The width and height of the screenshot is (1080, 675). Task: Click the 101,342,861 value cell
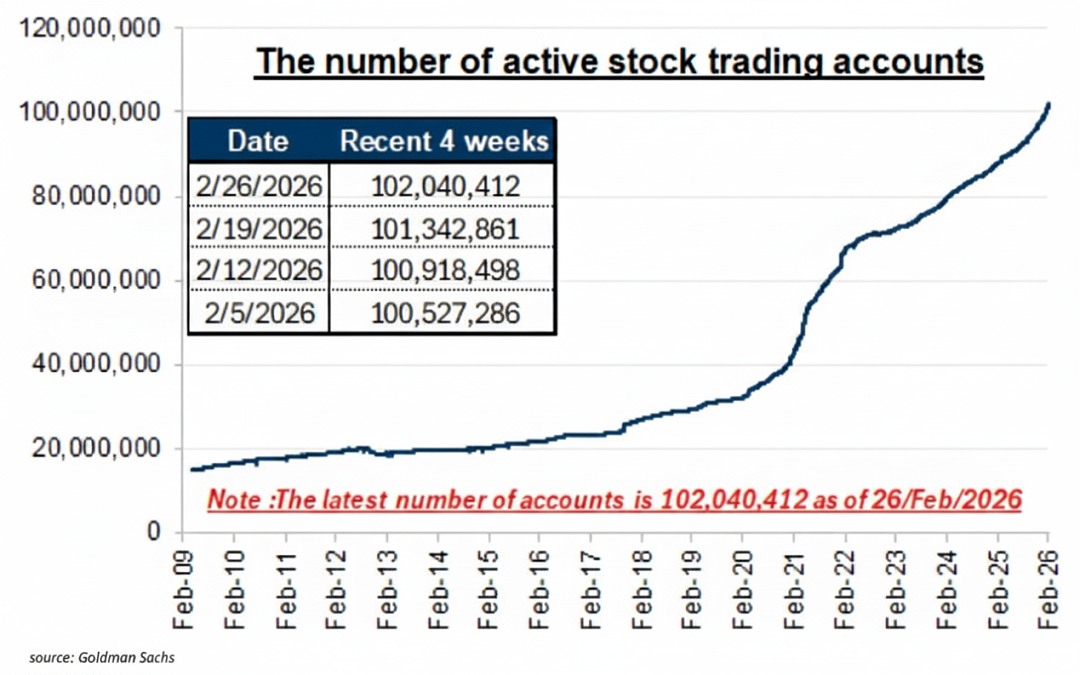444,229
